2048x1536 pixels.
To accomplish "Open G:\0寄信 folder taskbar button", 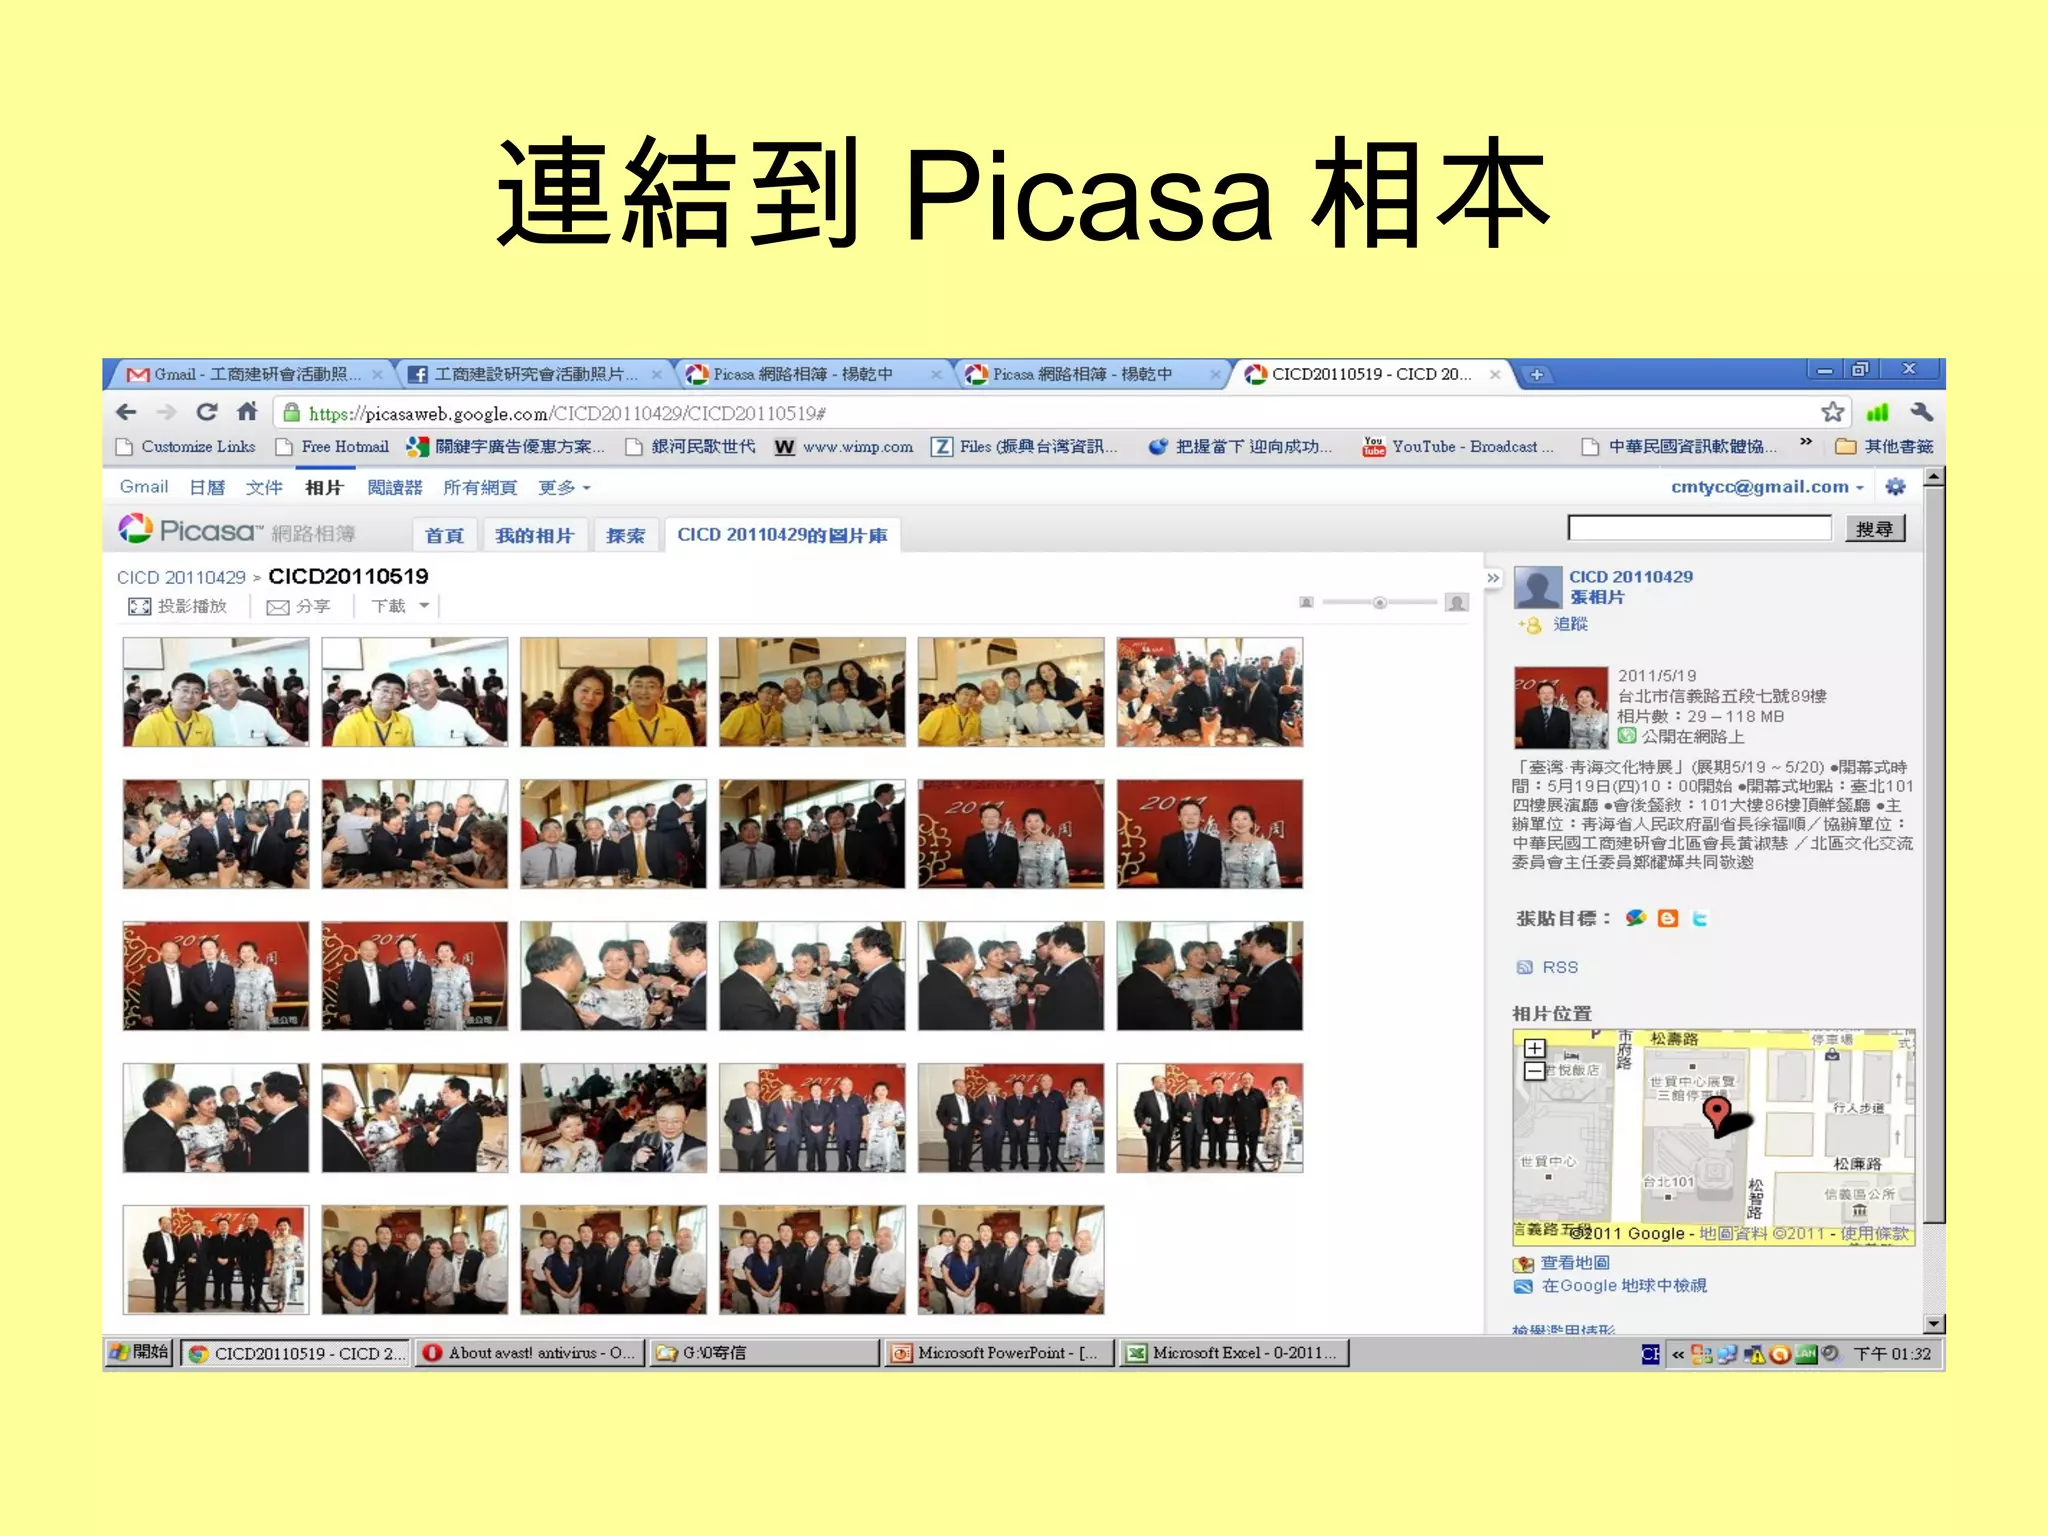I will pyautogui.click(x=764, y=1352).
